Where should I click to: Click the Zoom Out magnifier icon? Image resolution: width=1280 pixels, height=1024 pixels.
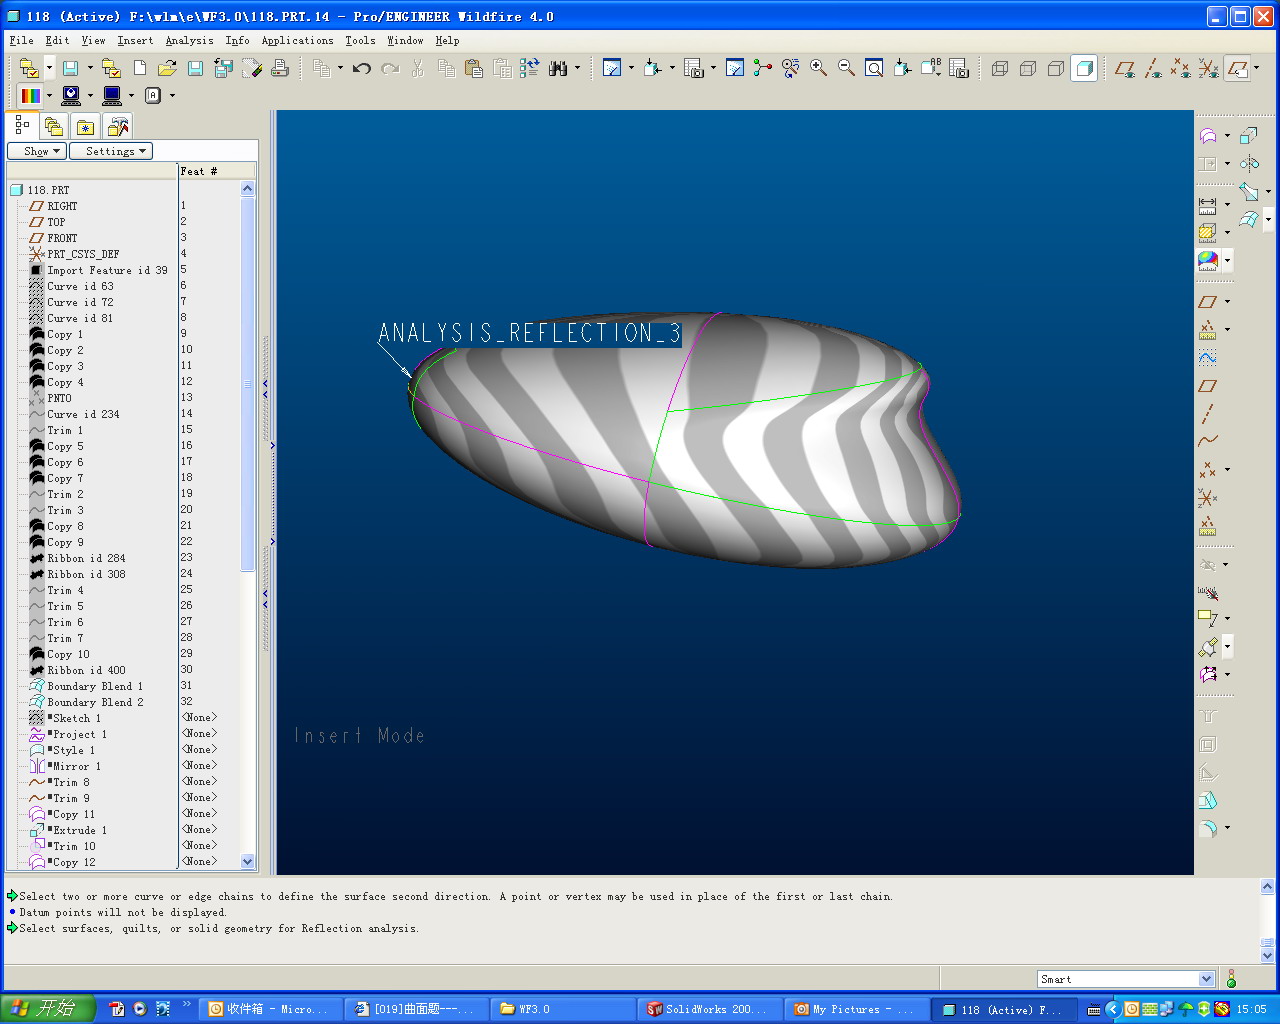tap(846, 68)
